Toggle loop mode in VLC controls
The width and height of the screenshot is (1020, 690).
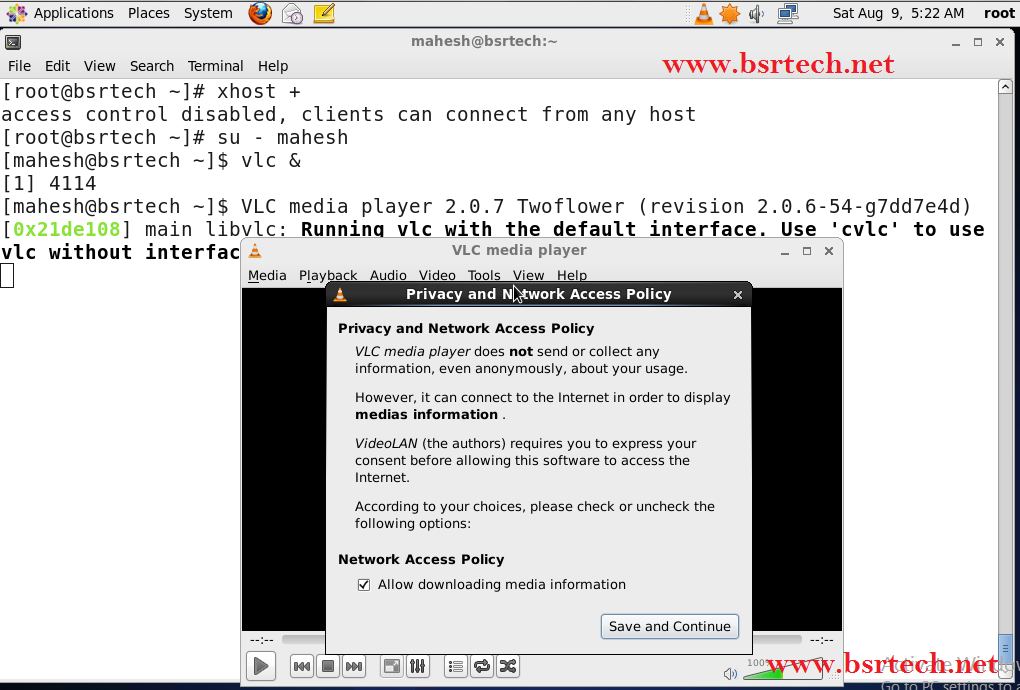pos(481,666)
